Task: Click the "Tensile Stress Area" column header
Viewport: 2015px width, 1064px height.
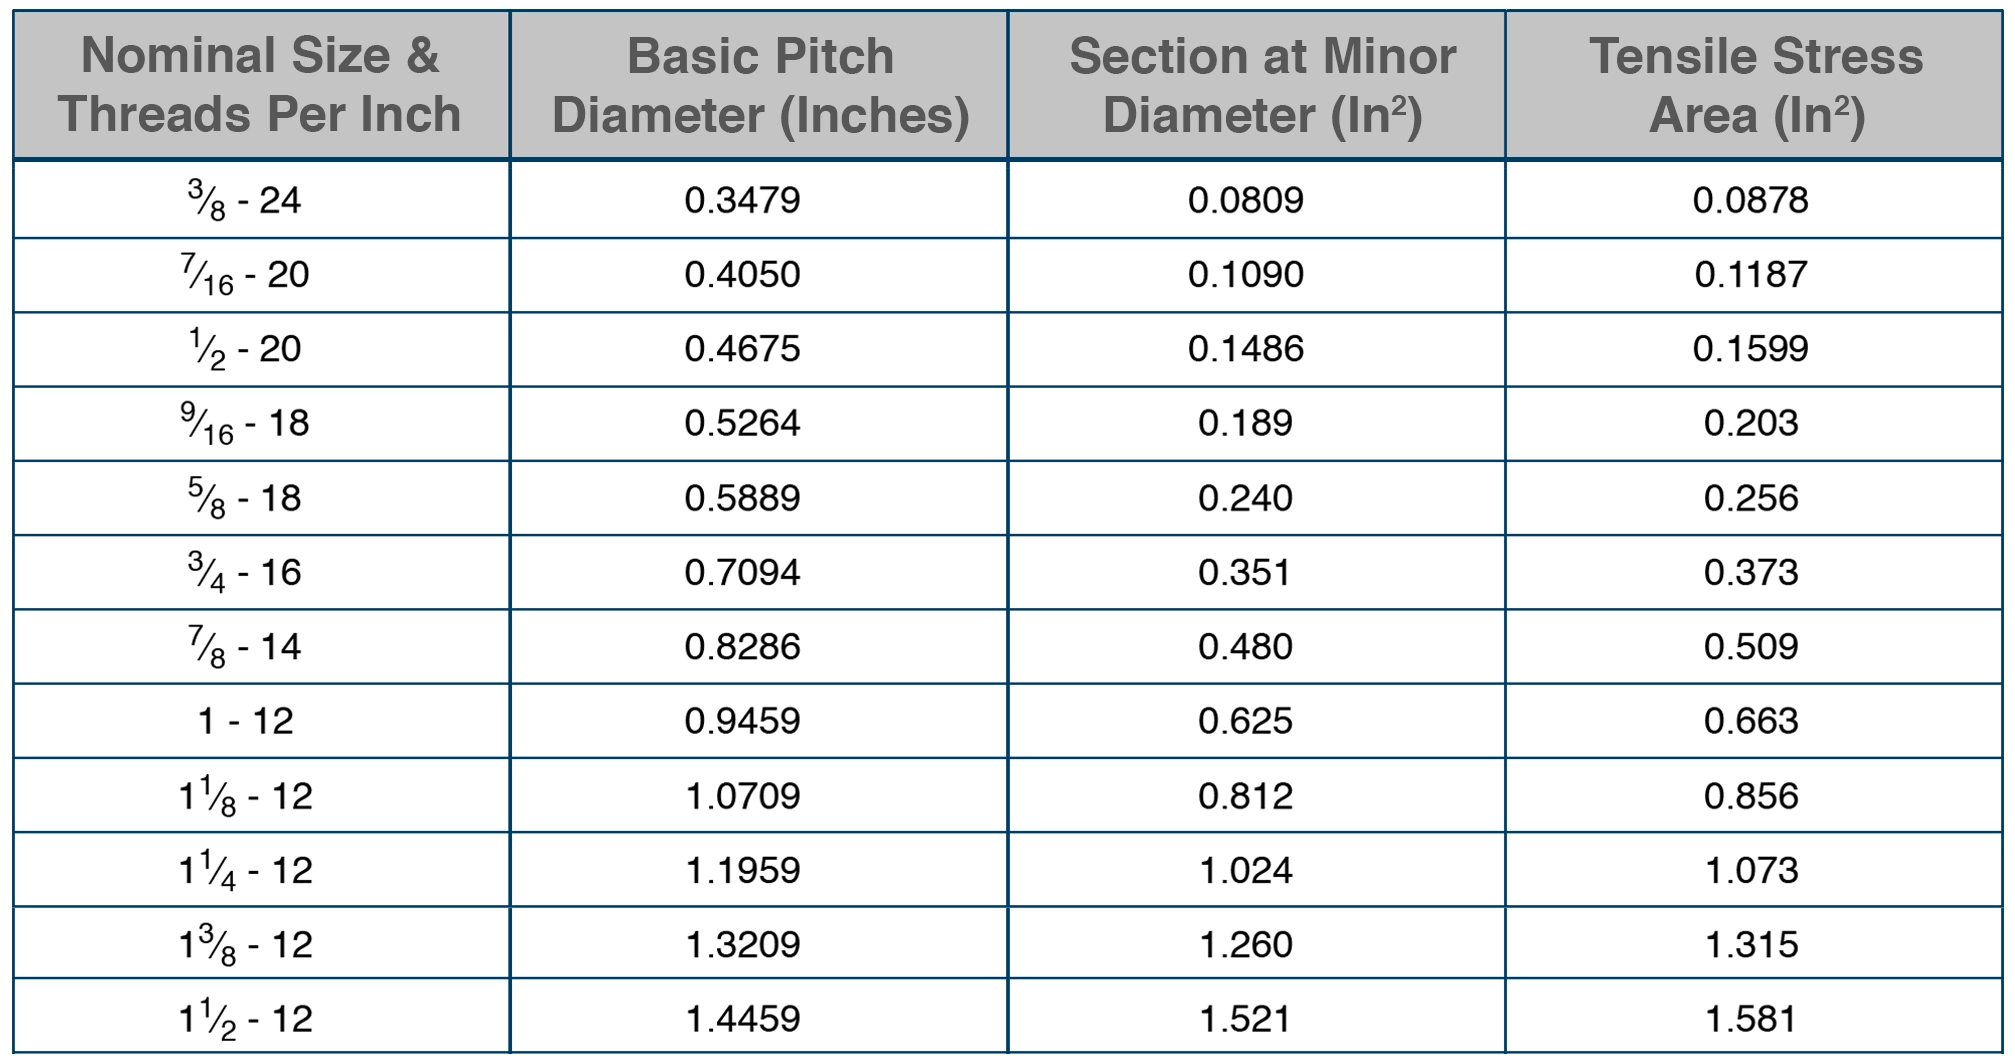Action: point(1756,85)
